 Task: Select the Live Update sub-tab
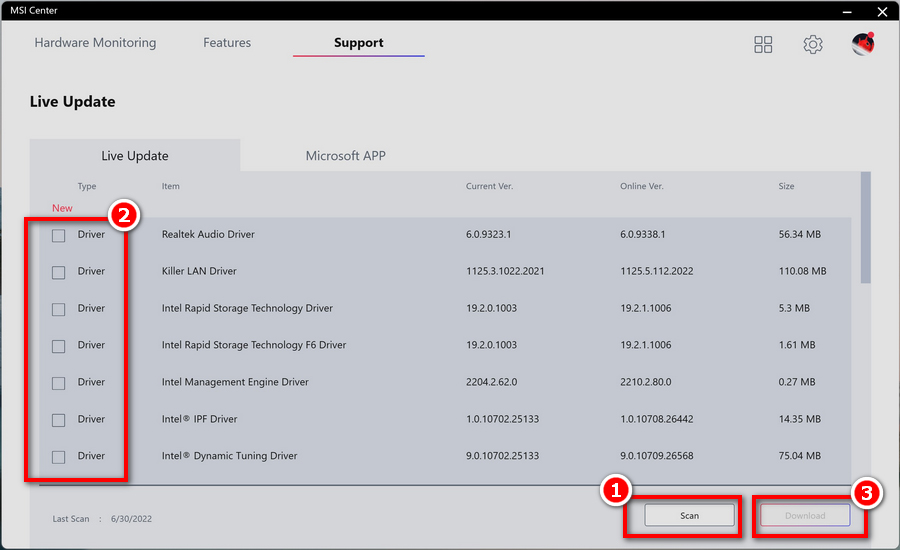[x=135, y=156]
